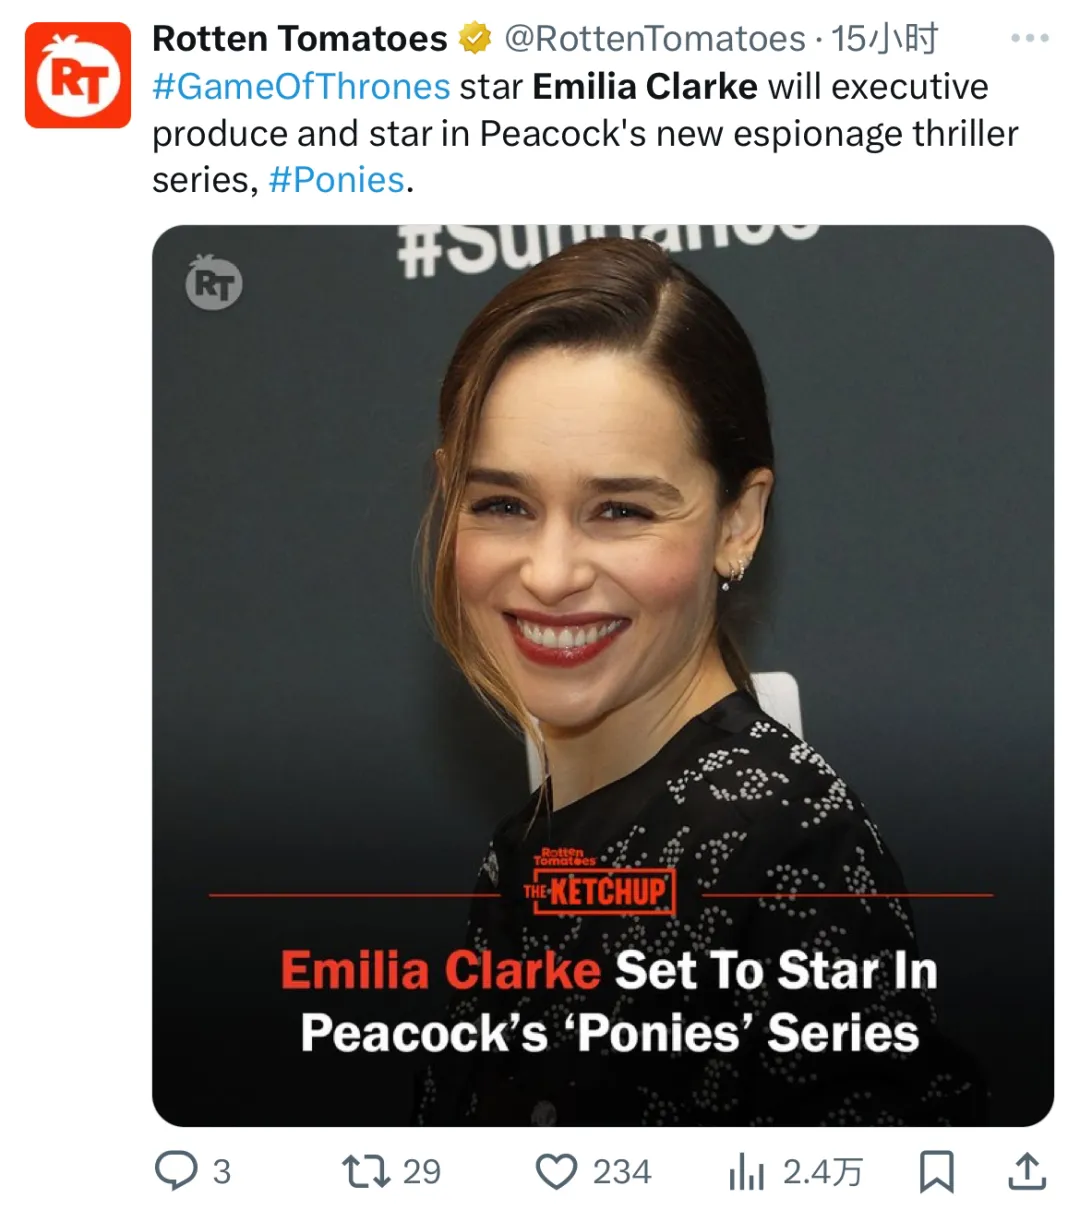Viewport: 1080px width, 1210px height.
Task: Open the #Ponies hashtag
Action: pos(336,180)
